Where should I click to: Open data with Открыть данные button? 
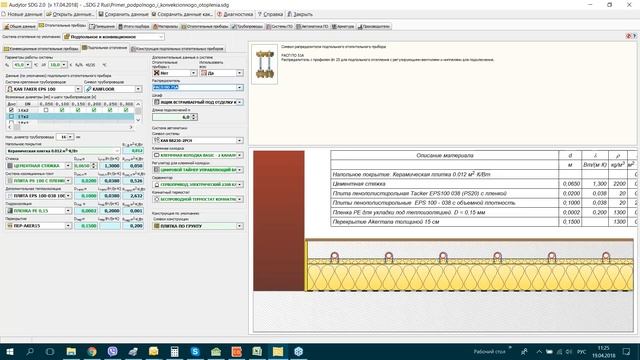point(71,14)
